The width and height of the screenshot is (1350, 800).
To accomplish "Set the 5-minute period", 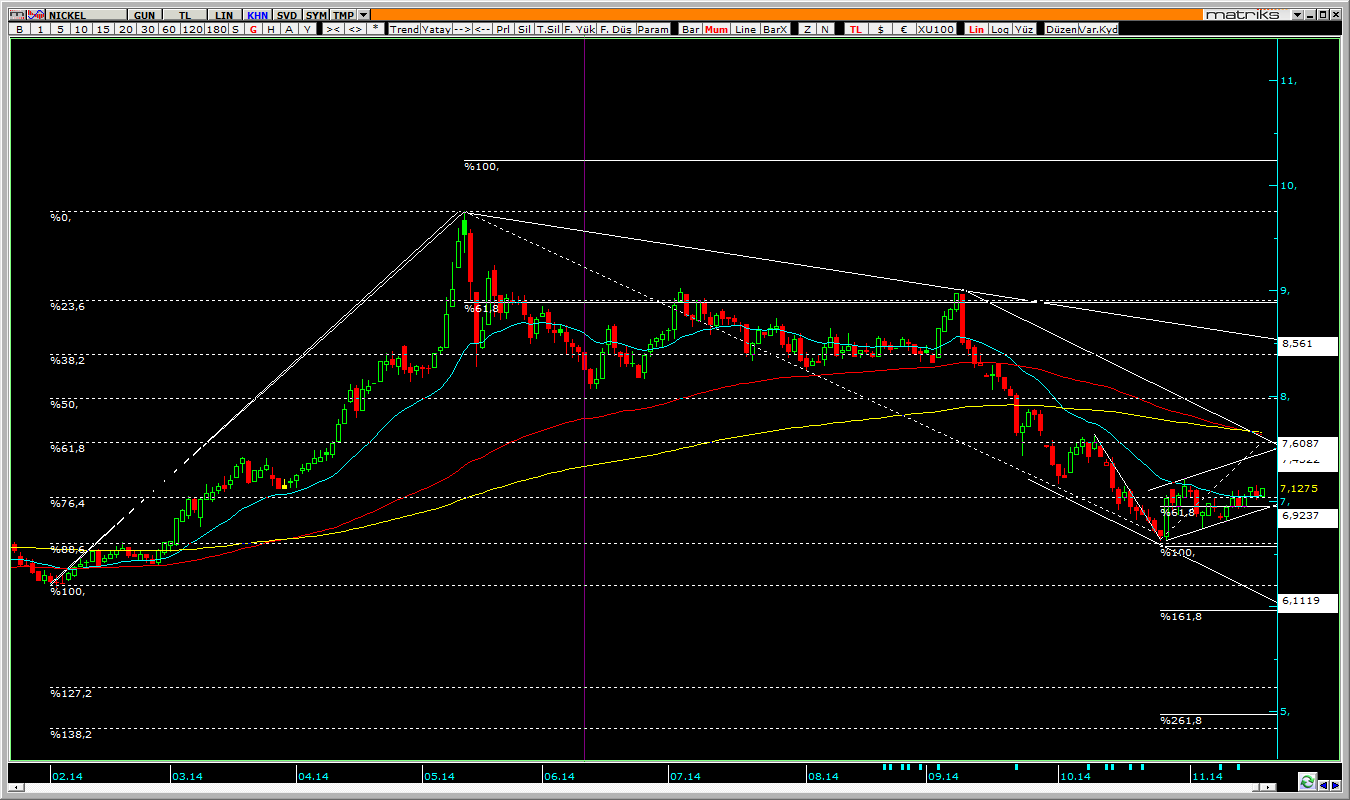I will pos(60,29).
